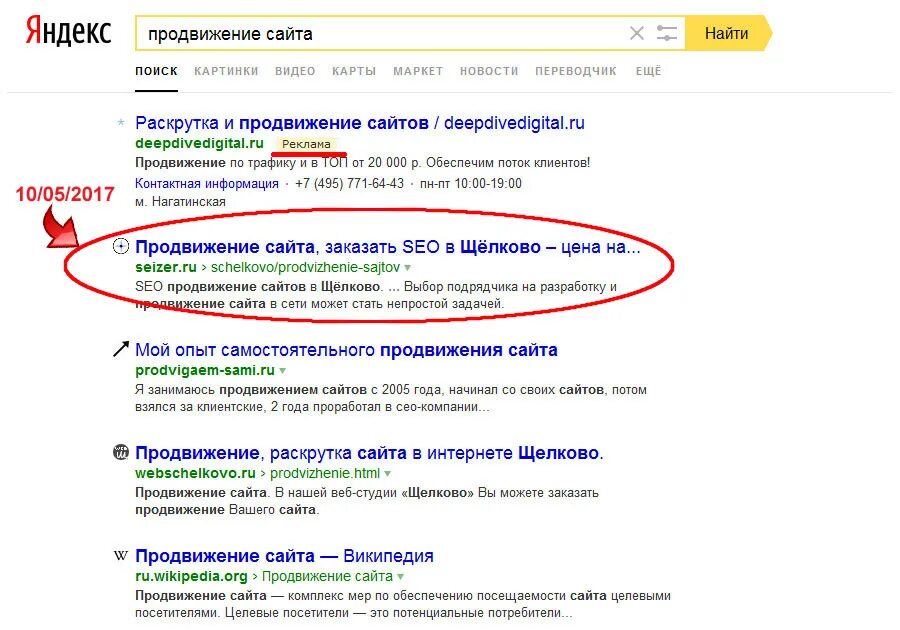Open the Новости tab
900x630 pixels.
coord(488,71)
